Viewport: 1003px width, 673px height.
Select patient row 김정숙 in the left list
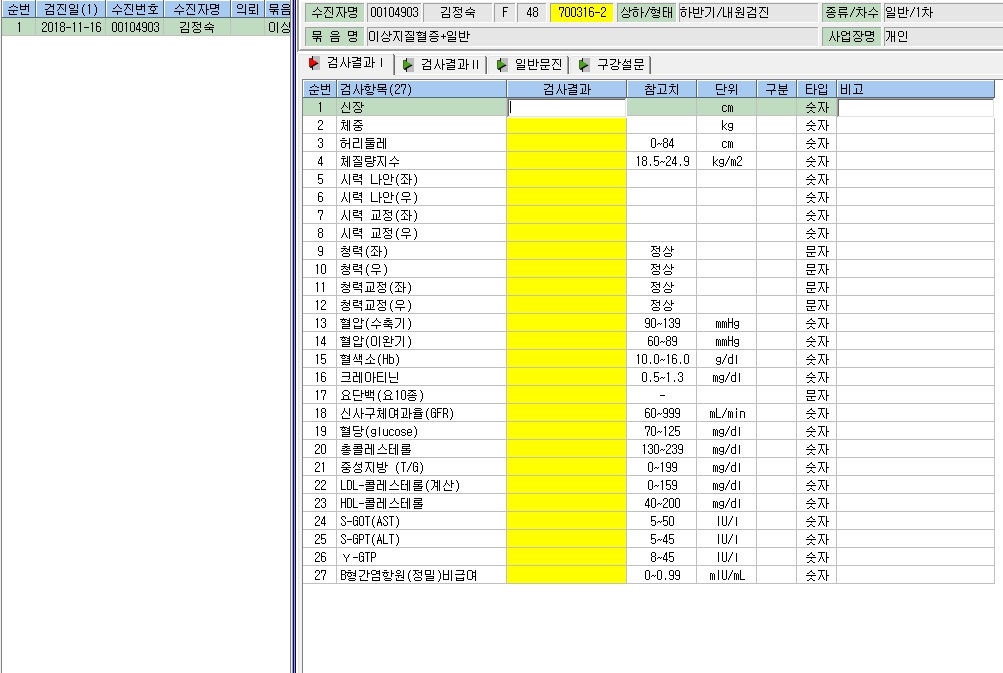(x=146, y=27)
